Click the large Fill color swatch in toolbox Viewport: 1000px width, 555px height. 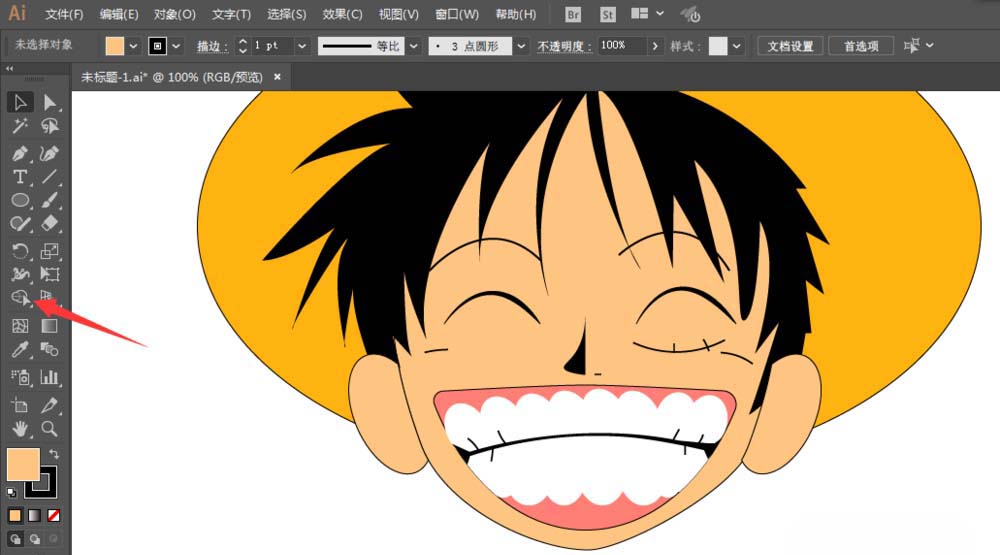coord(23,464)
